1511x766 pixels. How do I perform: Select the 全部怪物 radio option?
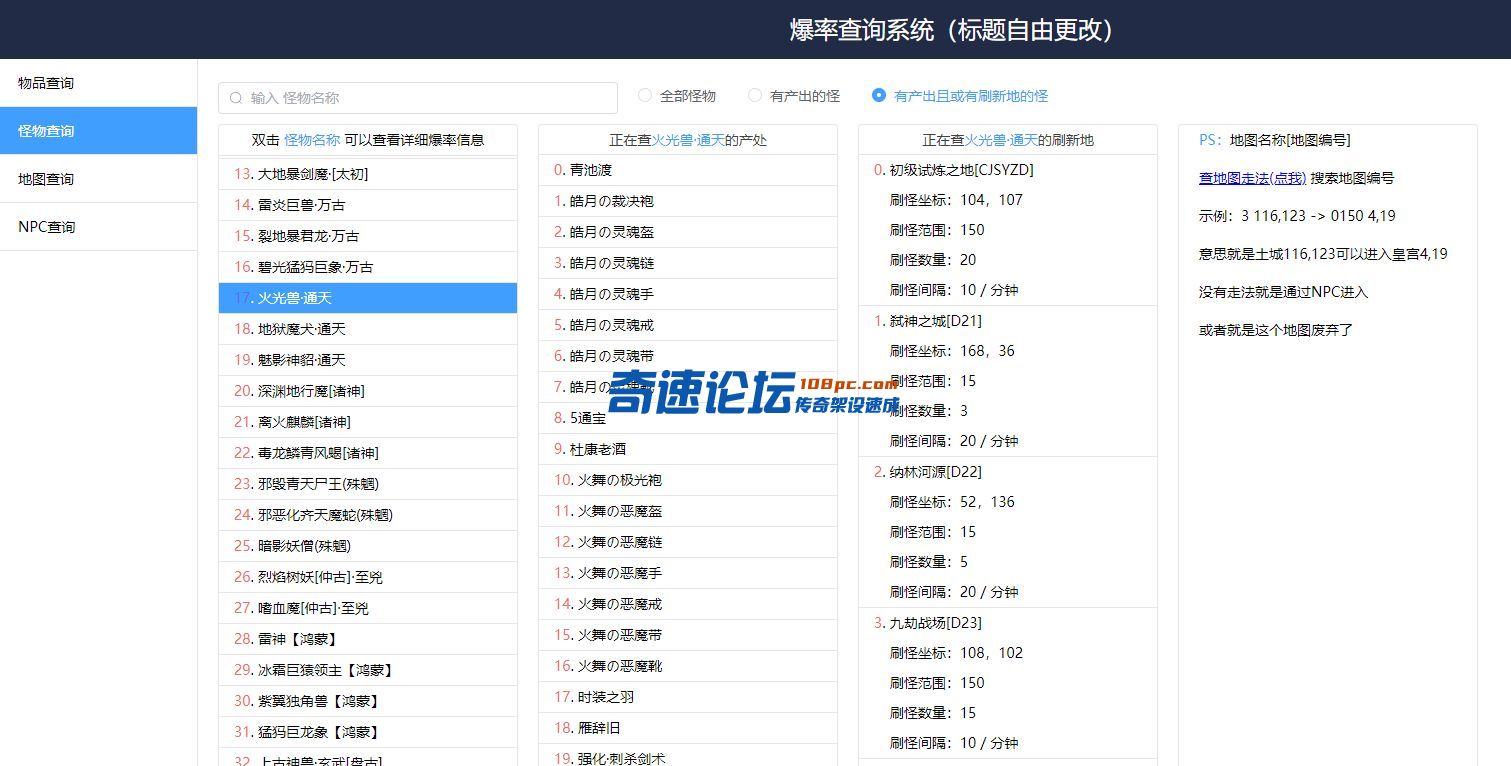tap(677, 96)
